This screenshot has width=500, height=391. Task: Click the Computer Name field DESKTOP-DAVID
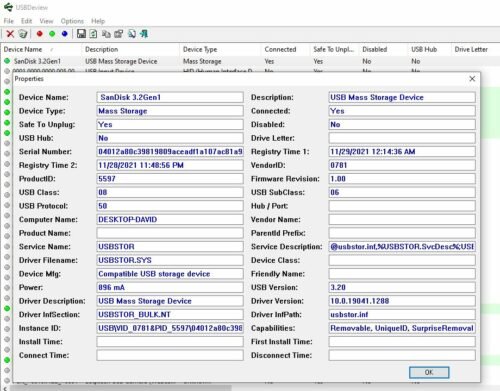(x=170, y=220)
